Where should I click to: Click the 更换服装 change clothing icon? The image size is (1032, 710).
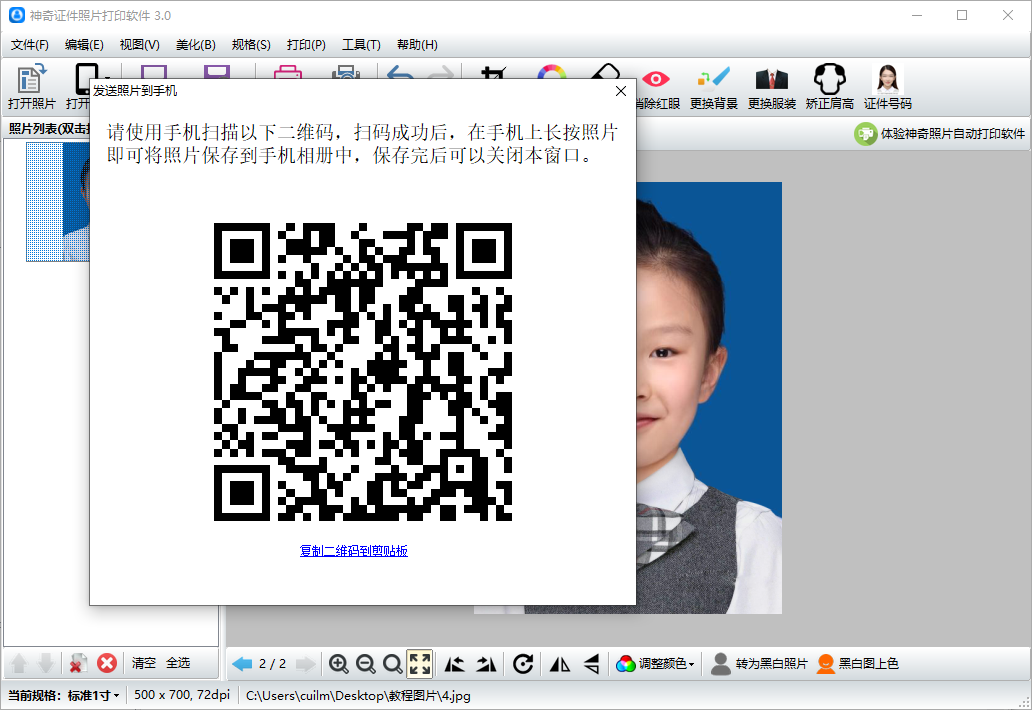pos(771,87)
